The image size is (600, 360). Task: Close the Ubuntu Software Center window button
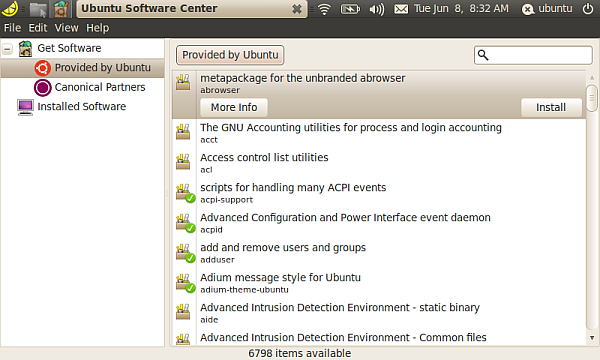point(297,9)
